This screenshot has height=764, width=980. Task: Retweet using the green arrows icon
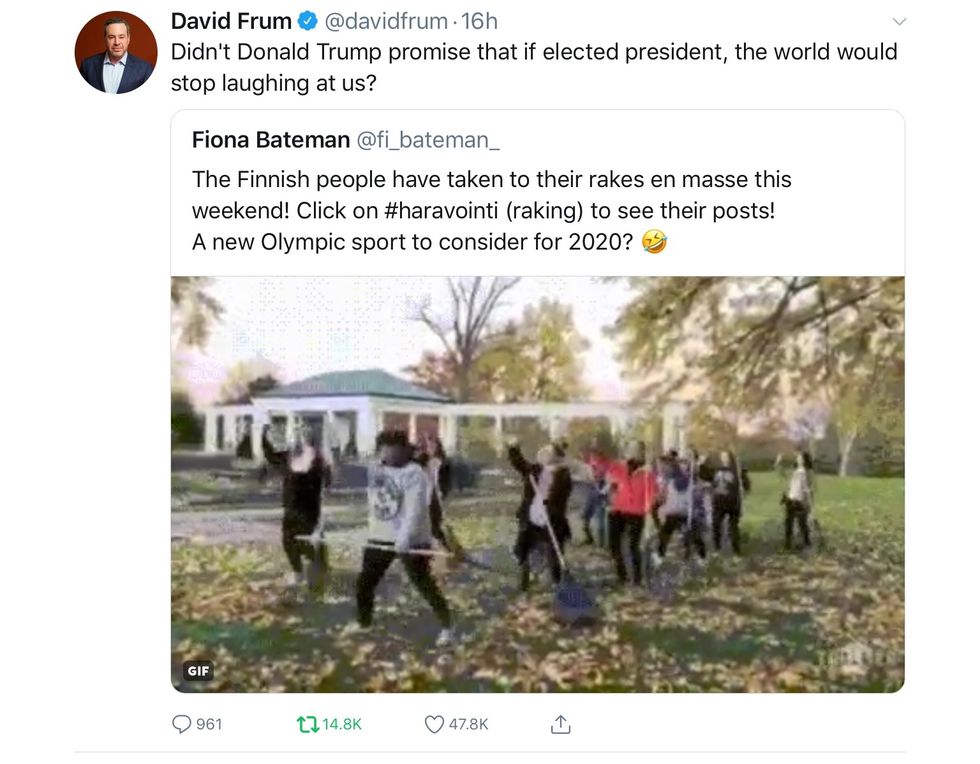(306, 724)
